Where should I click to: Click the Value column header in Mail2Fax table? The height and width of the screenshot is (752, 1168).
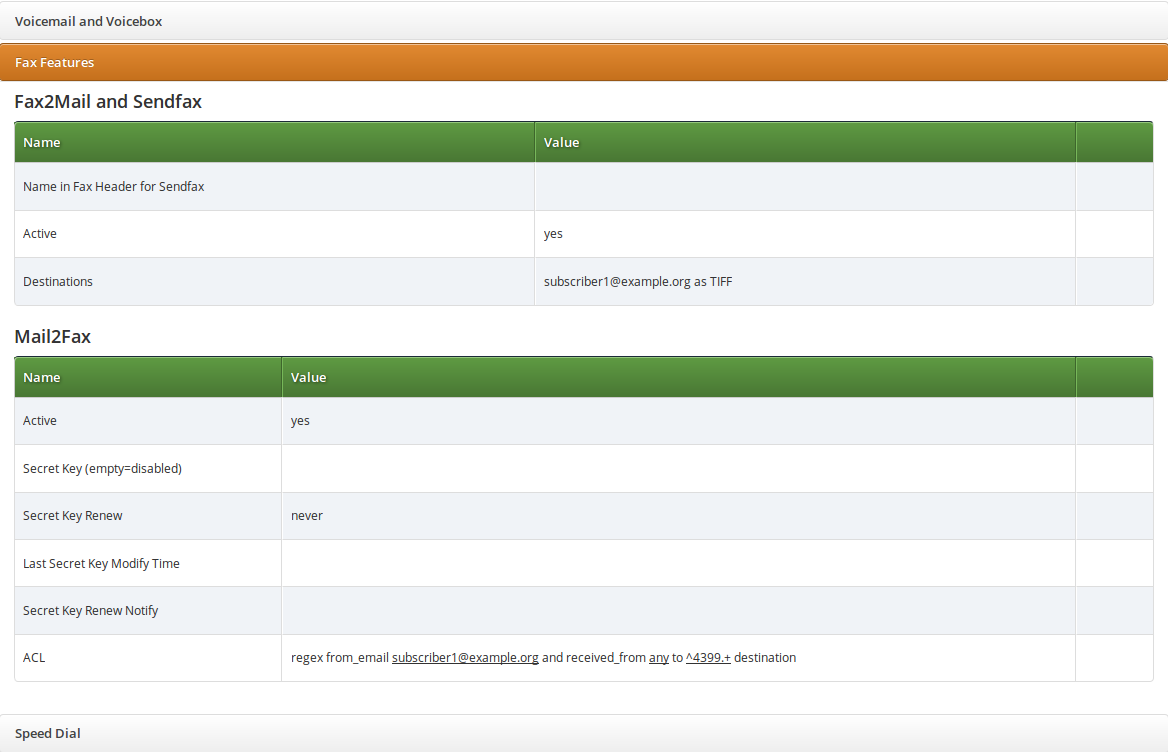tap(308, 377)
